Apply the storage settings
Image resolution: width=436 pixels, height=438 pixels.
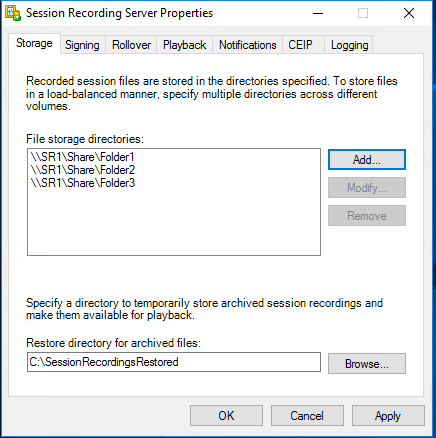coord(388,416)
